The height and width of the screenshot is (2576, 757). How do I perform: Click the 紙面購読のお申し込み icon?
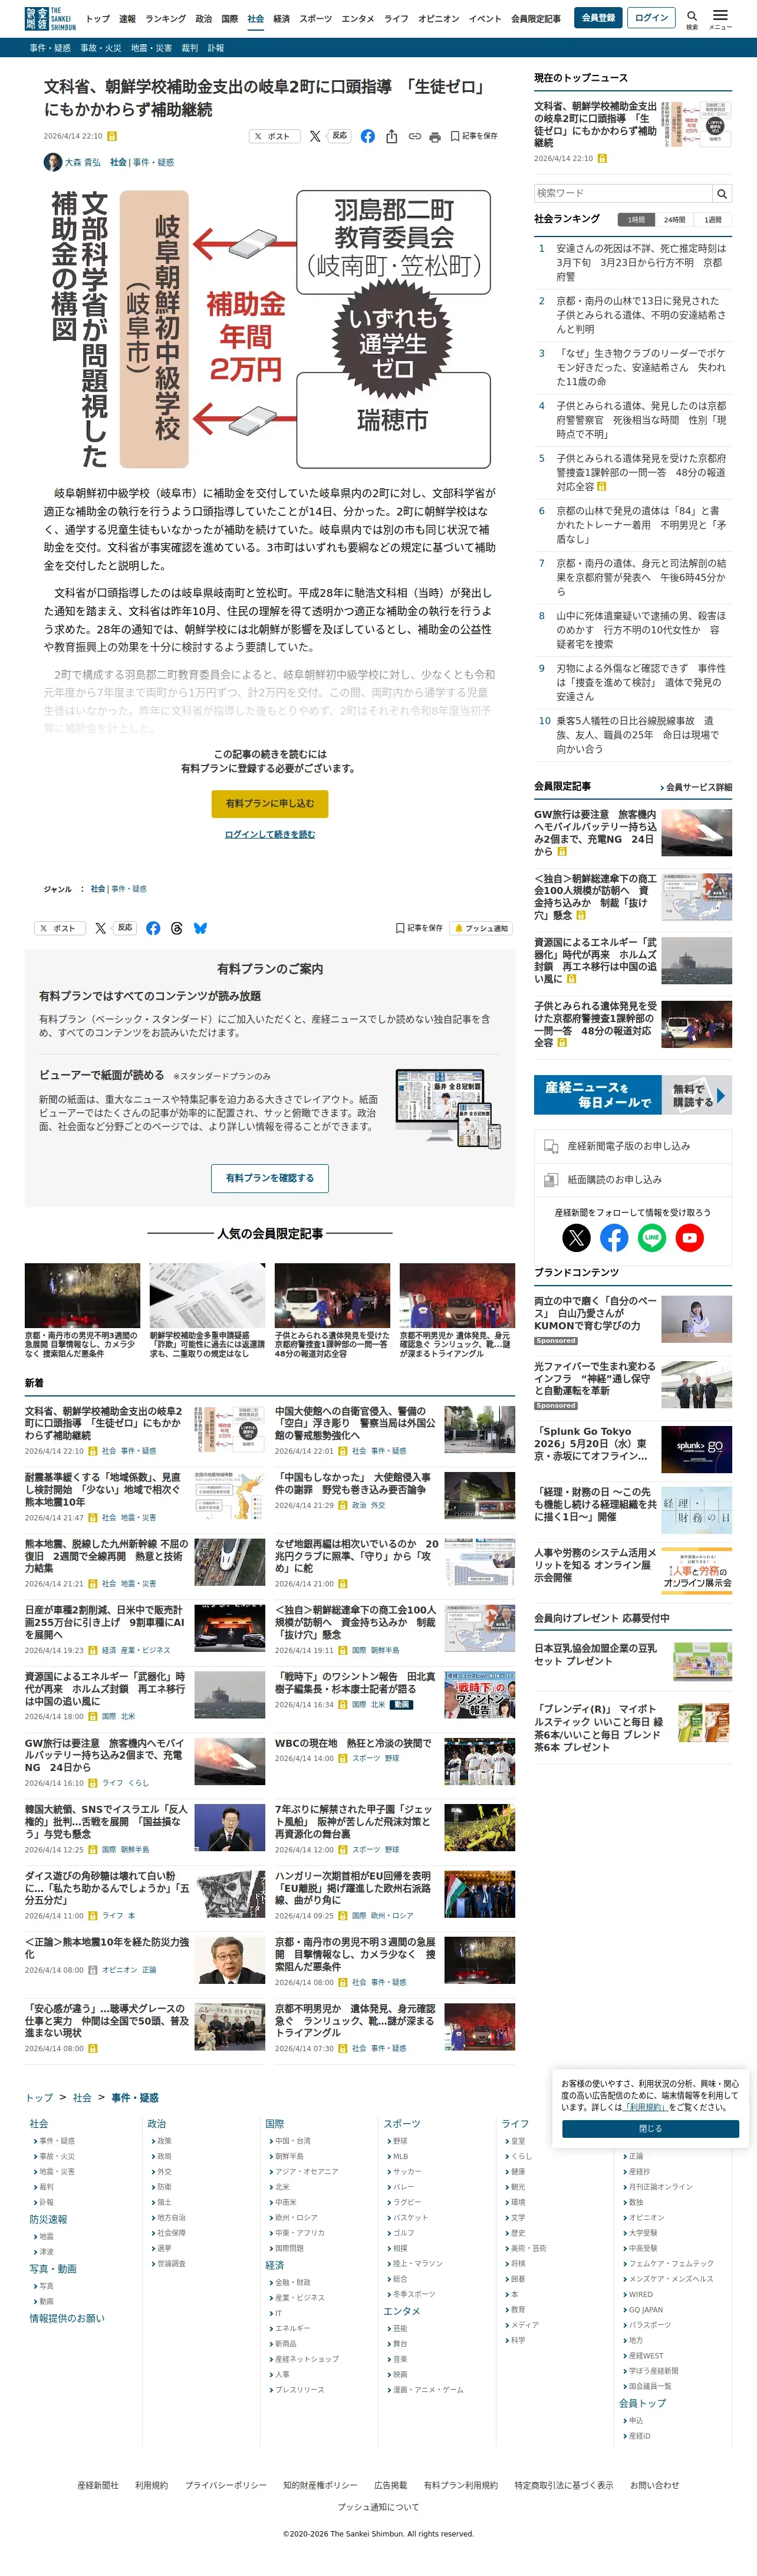point(551,1180)
